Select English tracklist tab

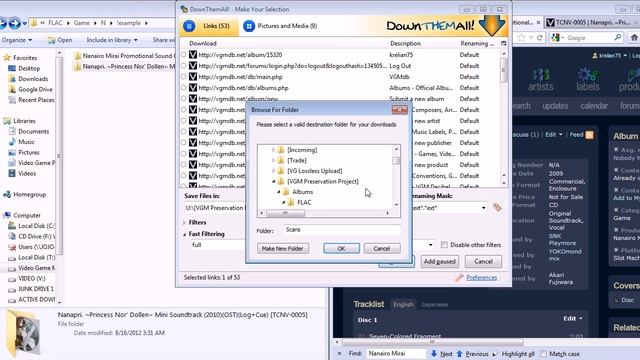click(403, 304)
